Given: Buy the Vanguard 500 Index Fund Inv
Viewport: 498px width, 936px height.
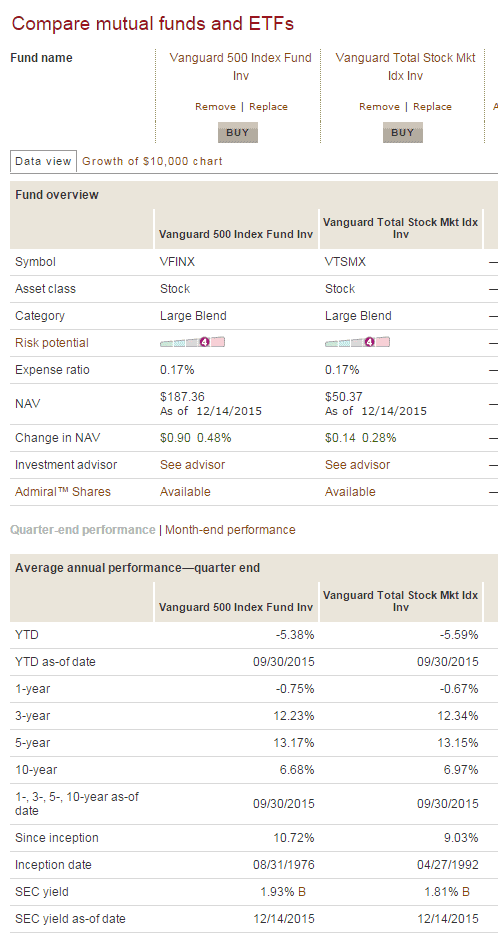Looking at the screenshot, I should [238, 133].
